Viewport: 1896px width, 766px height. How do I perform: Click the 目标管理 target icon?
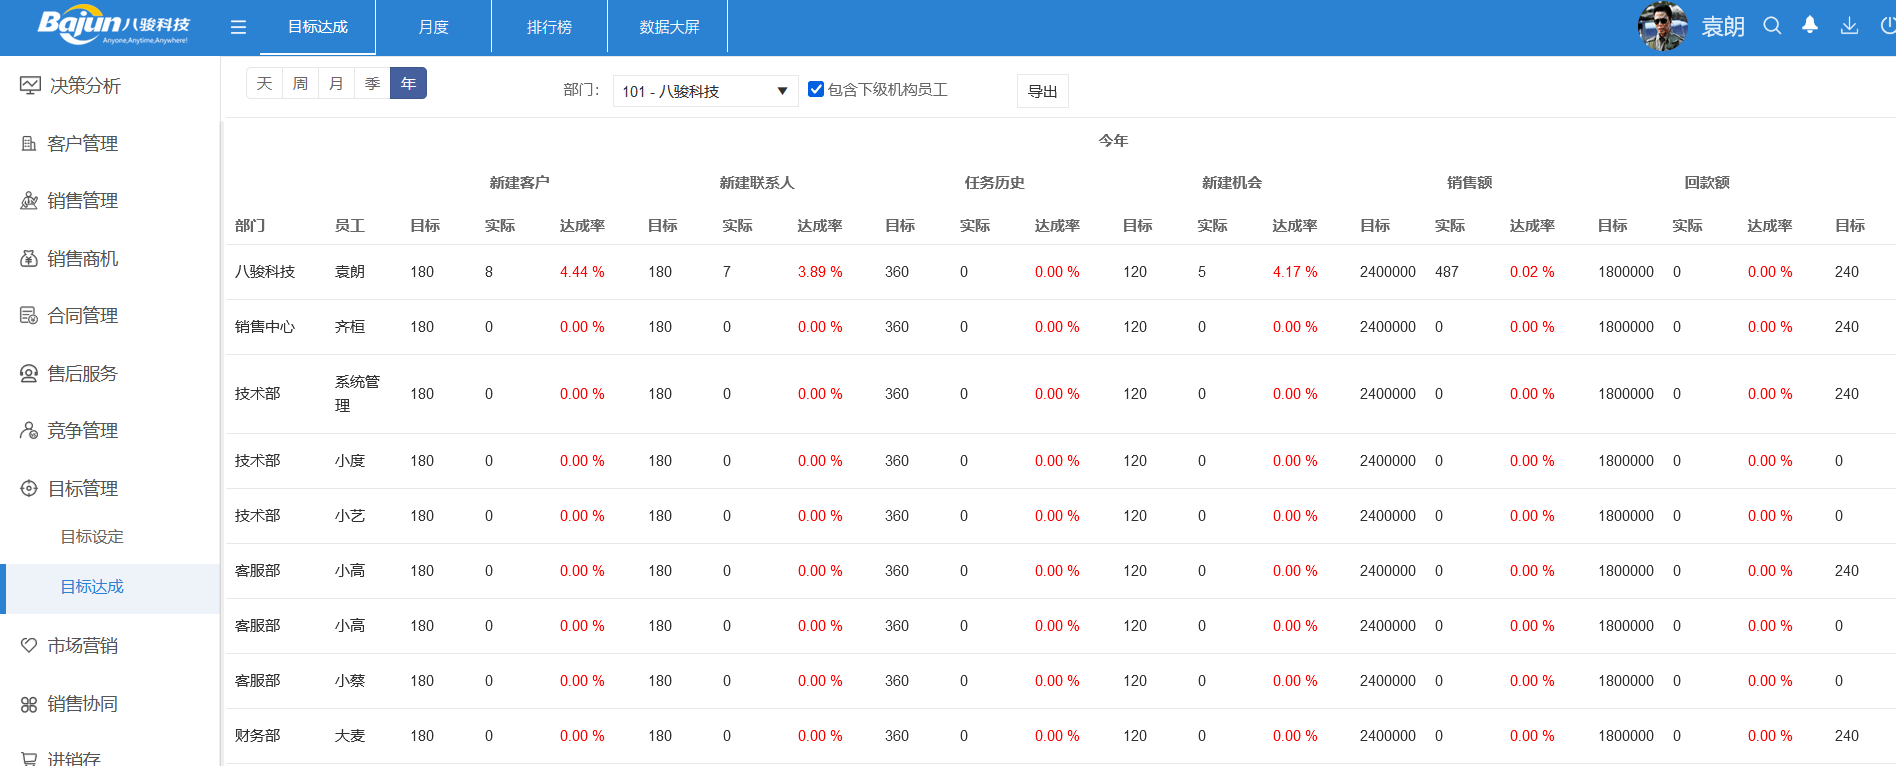[x=29, y=489]
